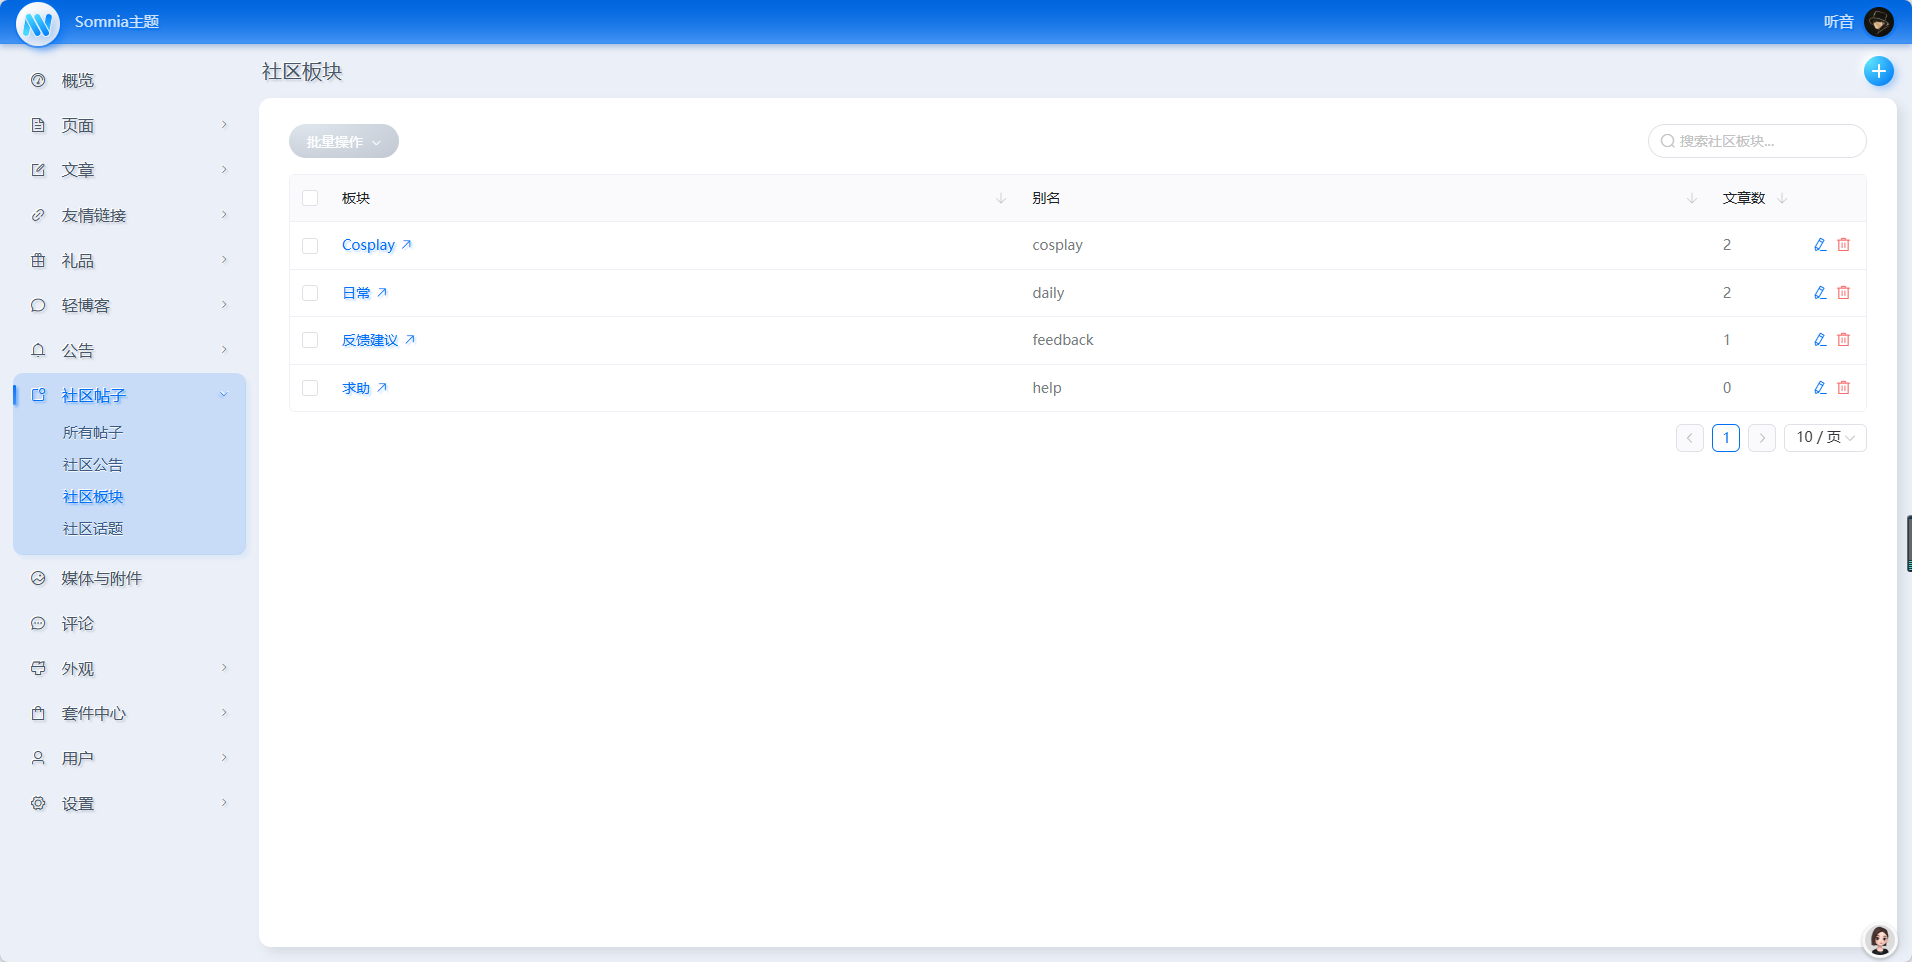Image resolution: width=1912 pixels, height=962 pixels.
Task: Click the blue plus add-board button
Action: (x=1878, y=71)
